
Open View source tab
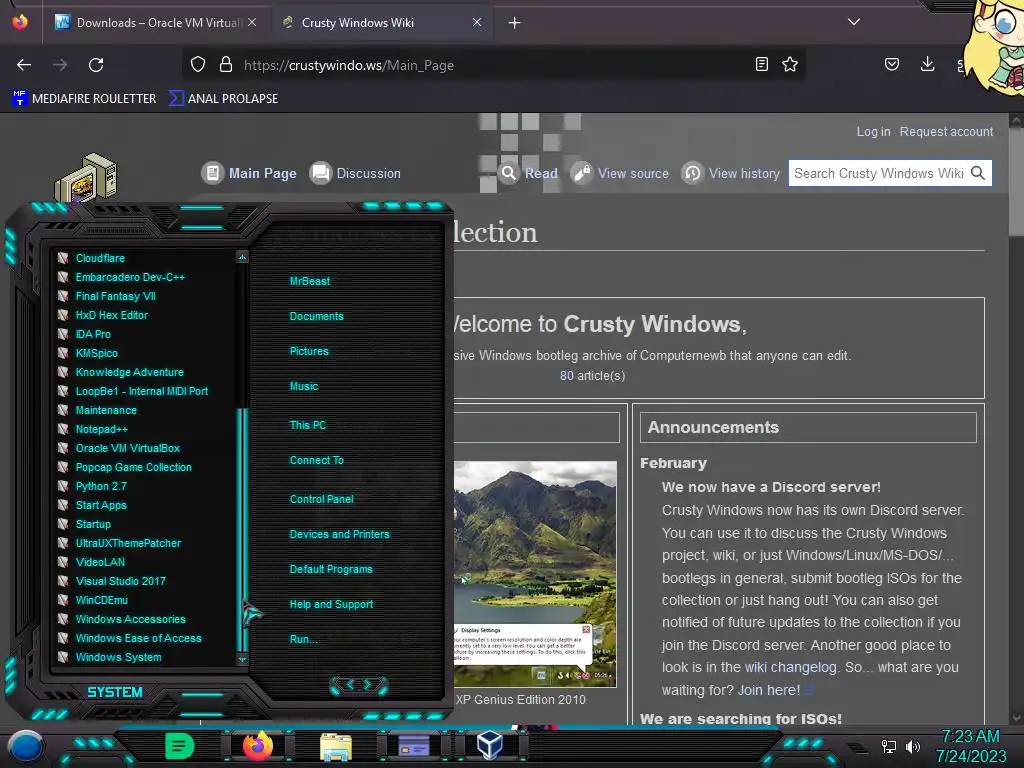coord(620,173)
